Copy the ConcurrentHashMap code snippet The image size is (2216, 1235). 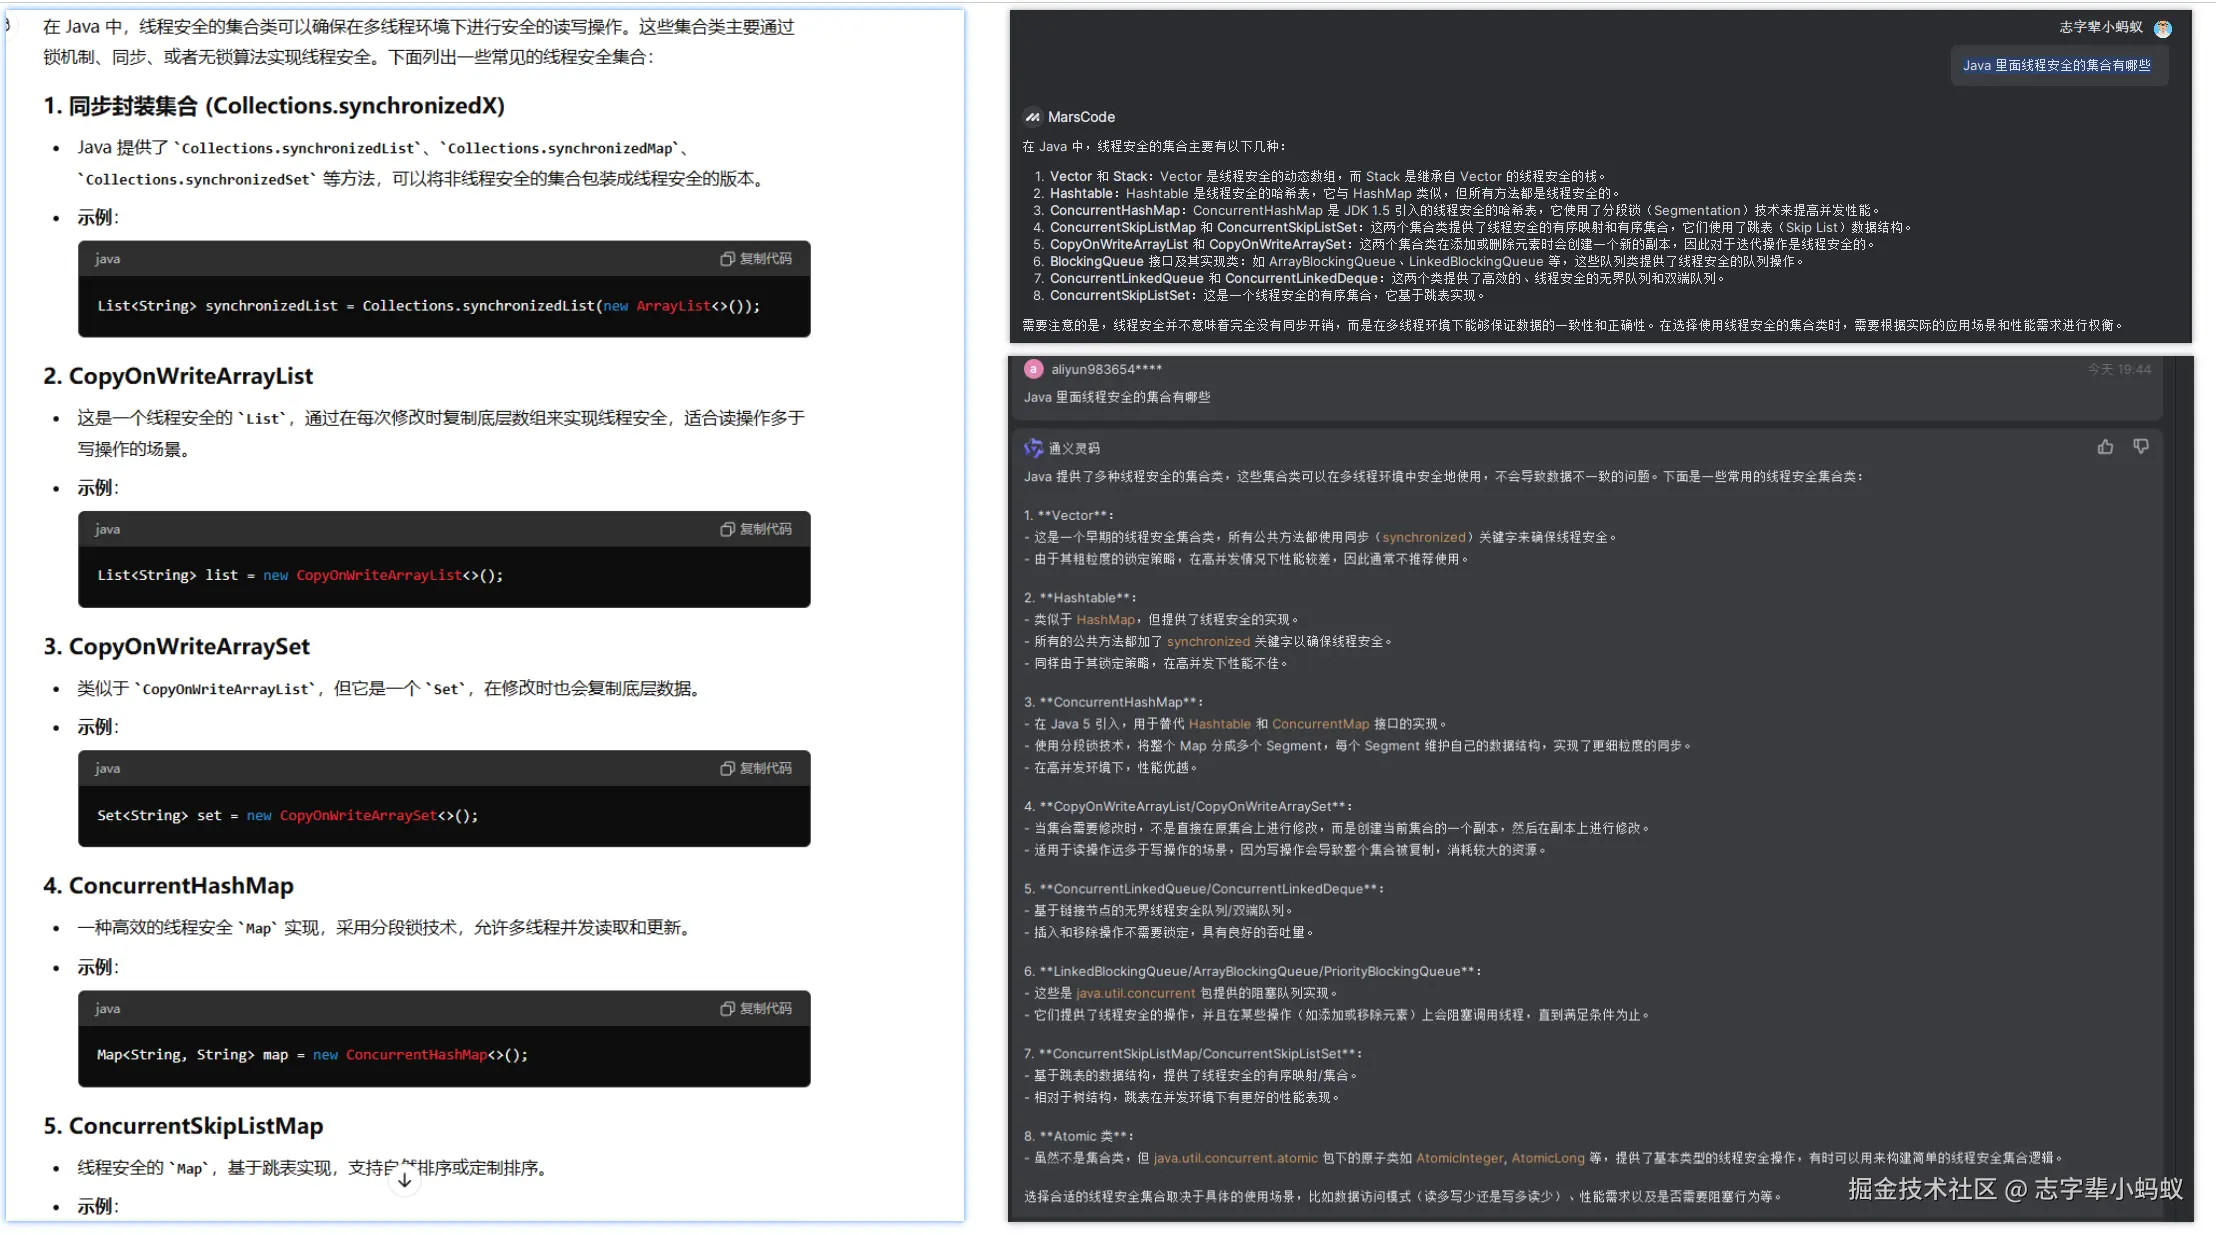point(756,1008)
